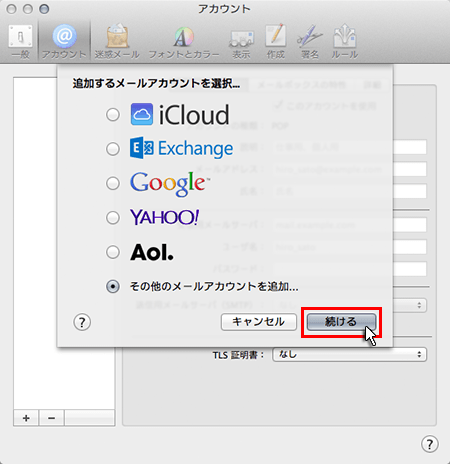Click the 追加するメールアカウントを選択 heading

coord(156,83)
